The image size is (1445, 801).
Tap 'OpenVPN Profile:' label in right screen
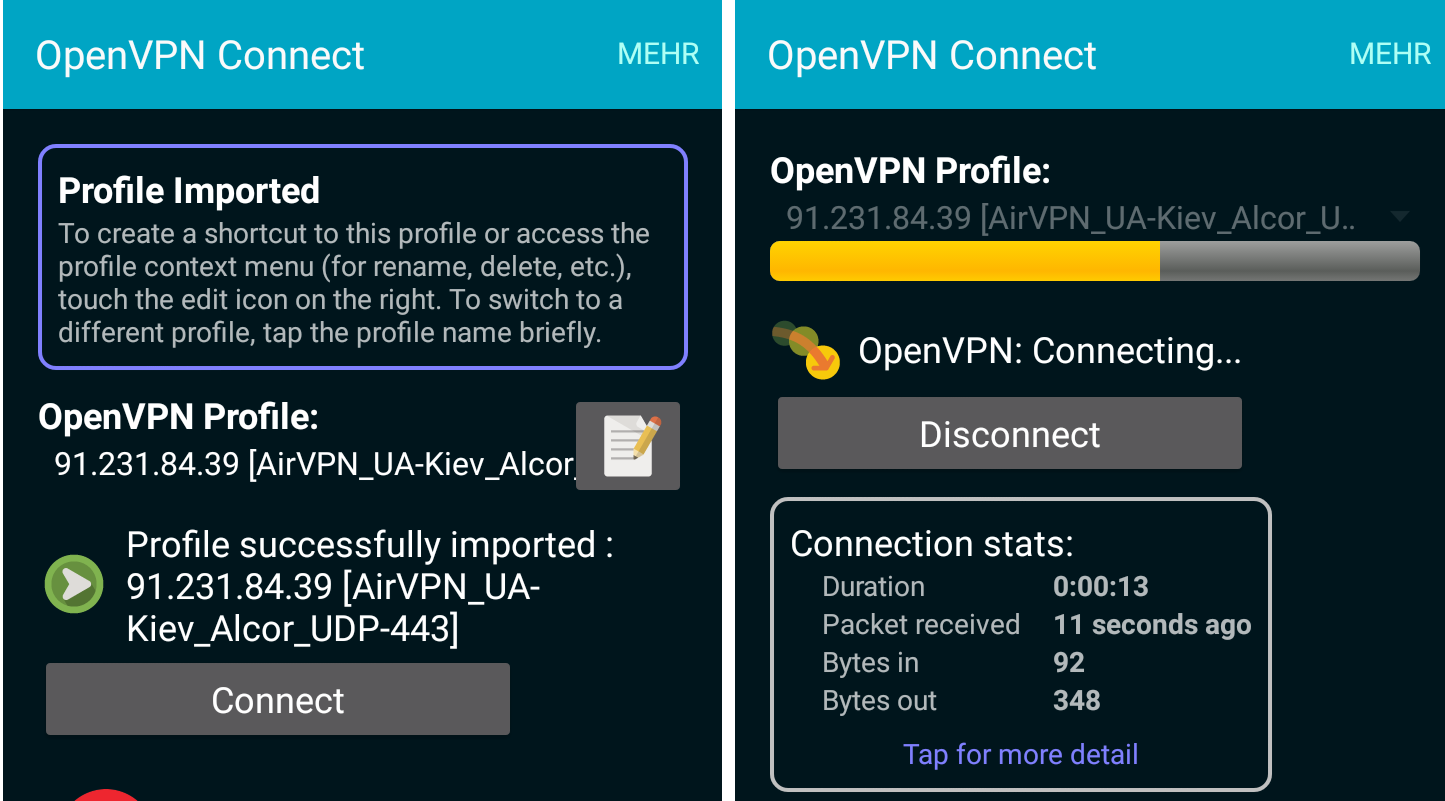[x=910, y=171]
